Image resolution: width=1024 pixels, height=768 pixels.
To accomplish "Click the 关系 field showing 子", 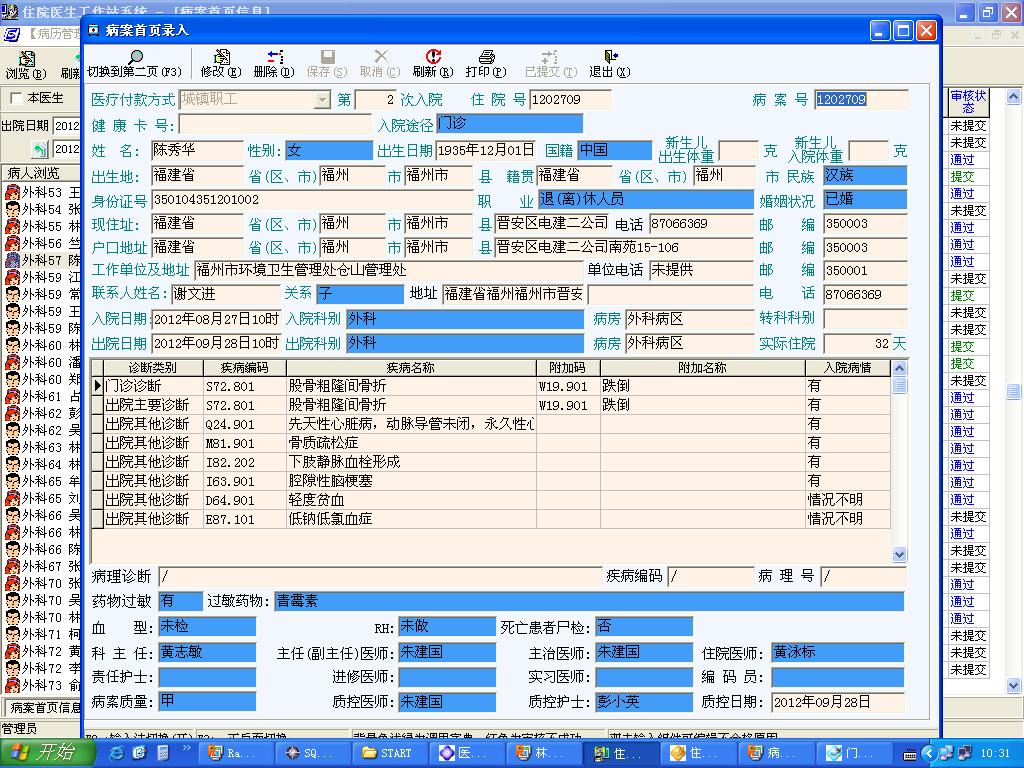I will pyautogui.click(x=360, y=294).
